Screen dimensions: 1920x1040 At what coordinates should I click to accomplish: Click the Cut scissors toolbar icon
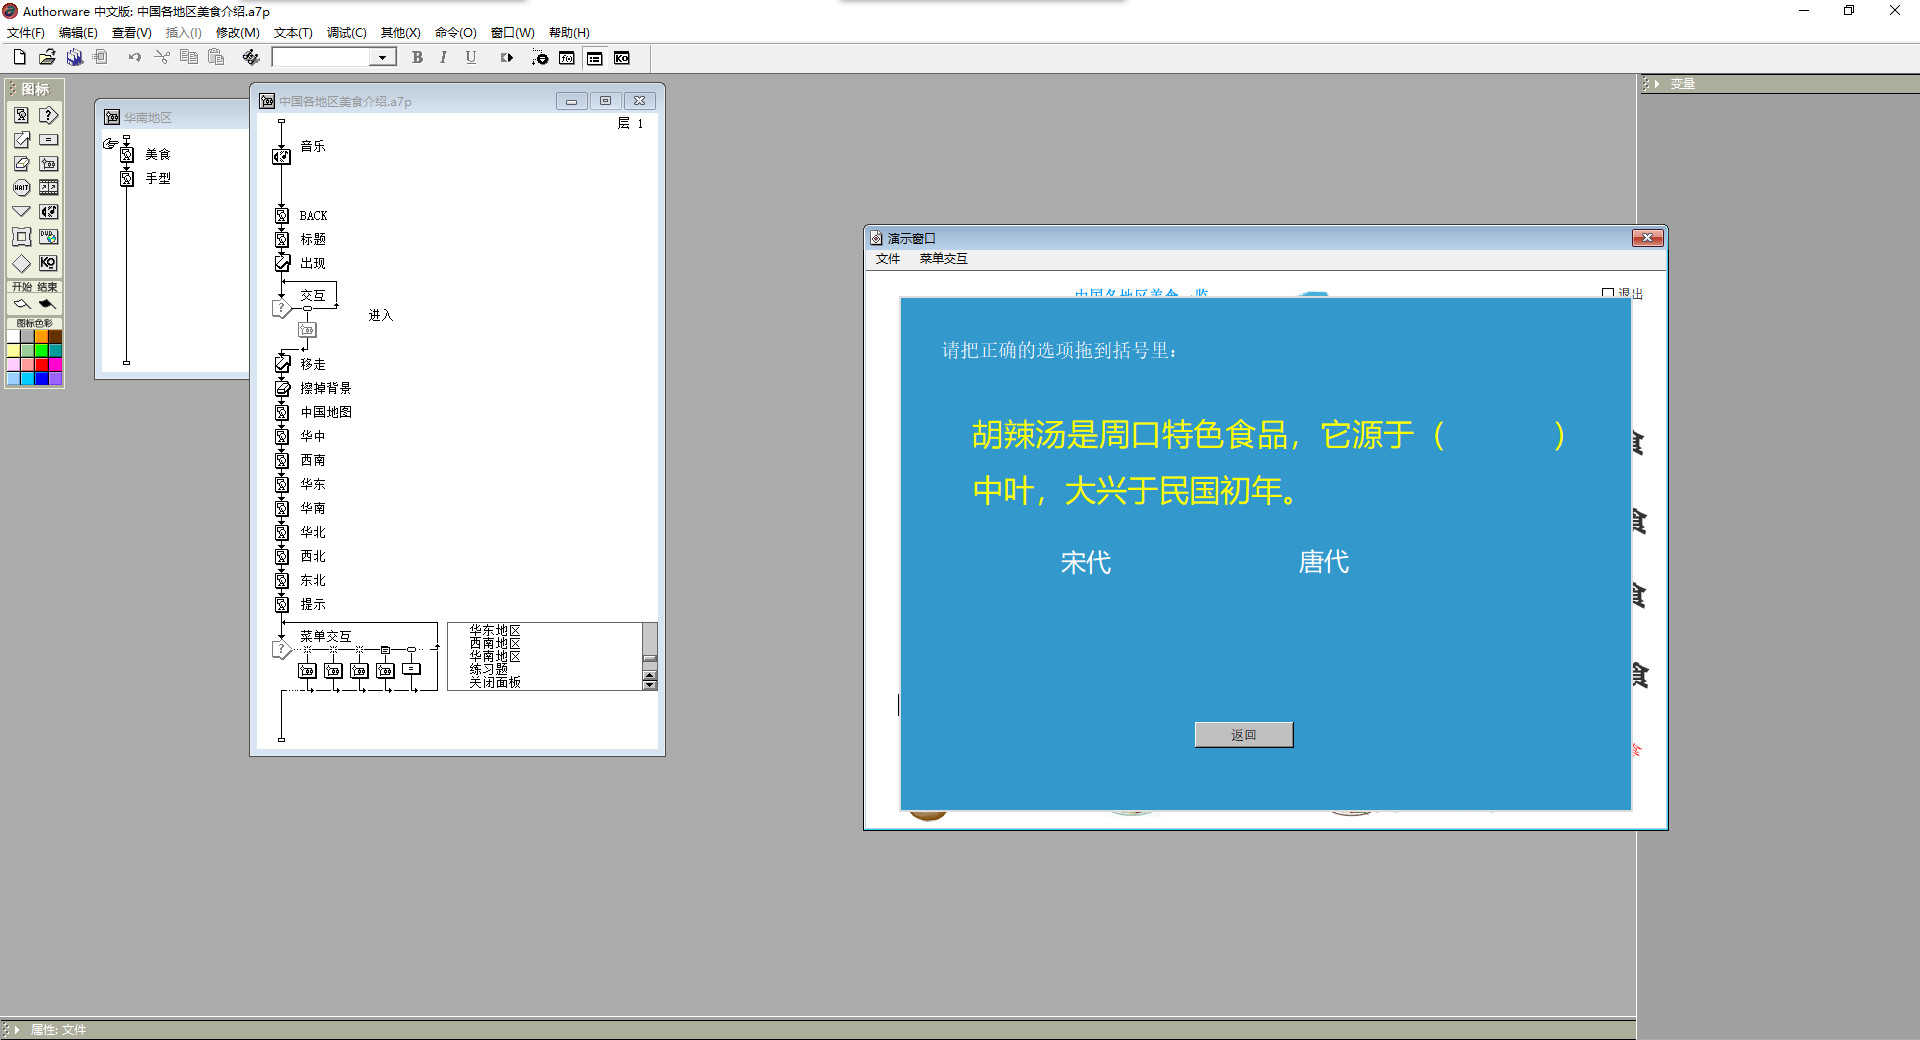tap(162, 58)
